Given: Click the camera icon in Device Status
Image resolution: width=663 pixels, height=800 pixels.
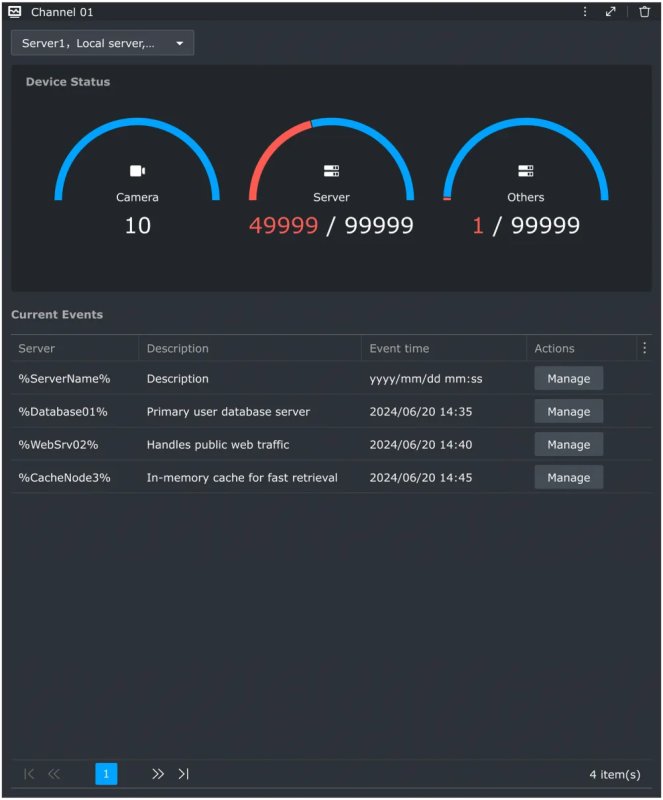Looking at the screenshot, I should point(137,170).
